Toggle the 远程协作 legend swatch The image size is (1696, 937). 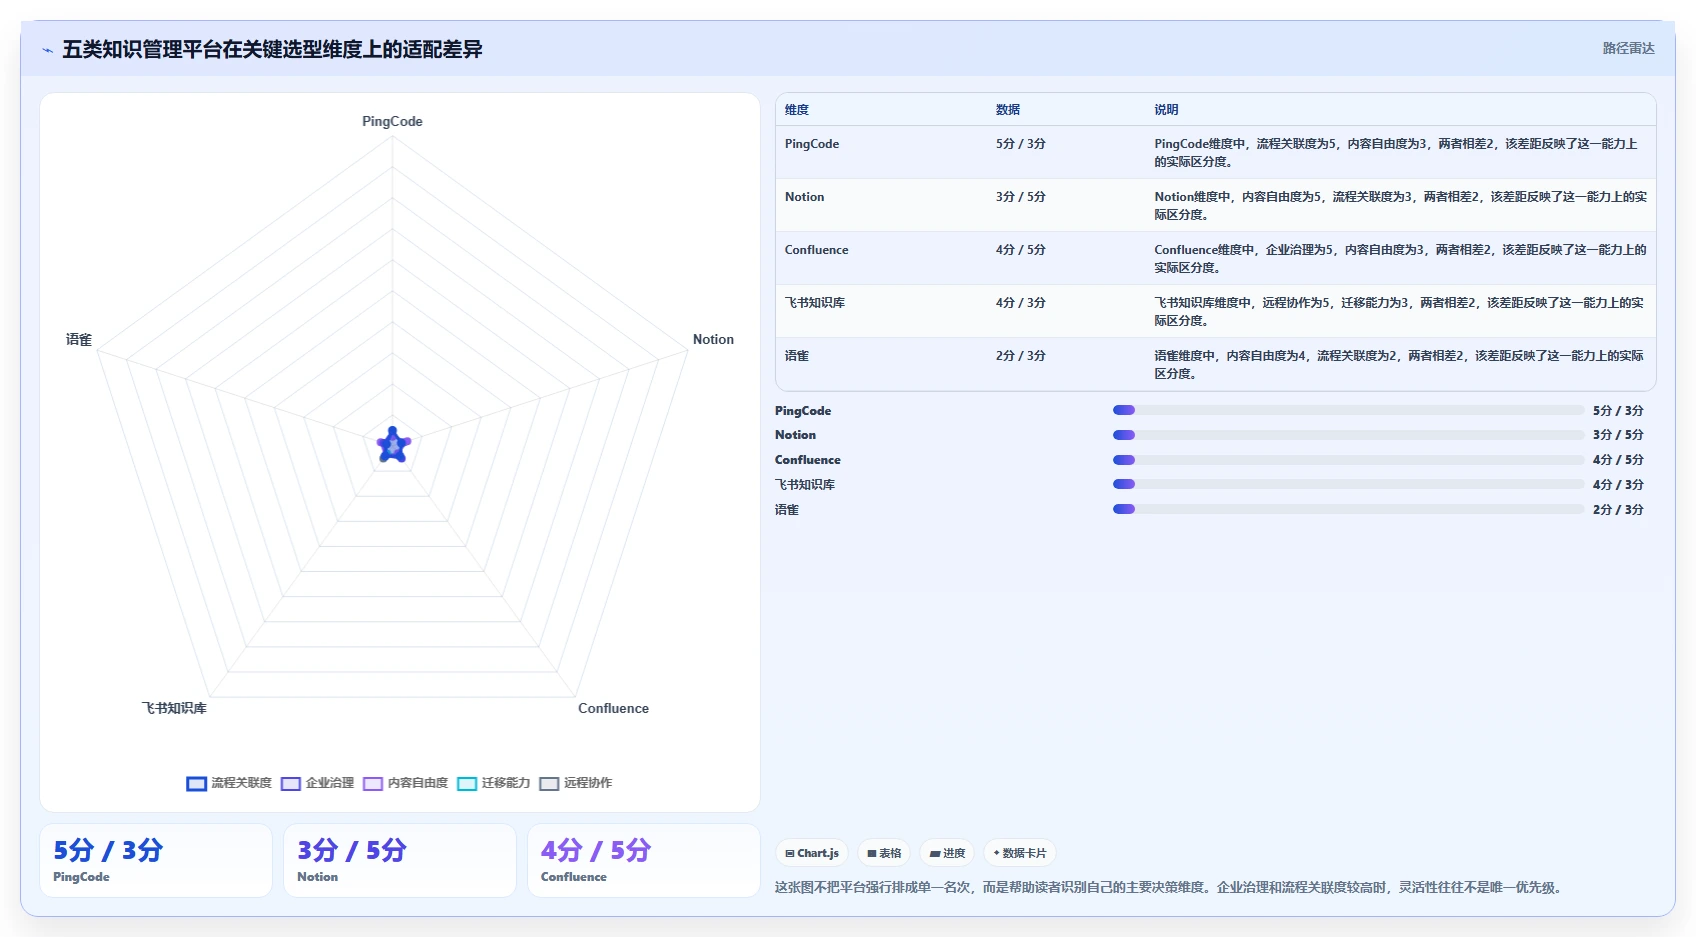[549, 783]
